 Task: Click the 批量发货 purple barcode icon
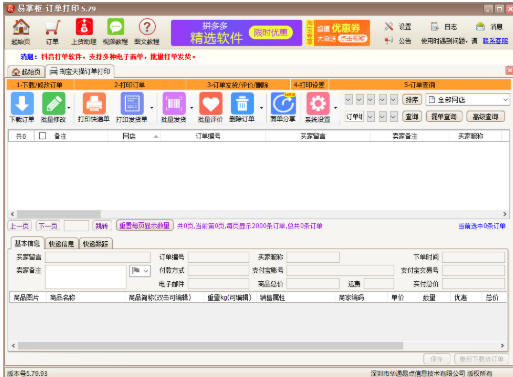174,107
